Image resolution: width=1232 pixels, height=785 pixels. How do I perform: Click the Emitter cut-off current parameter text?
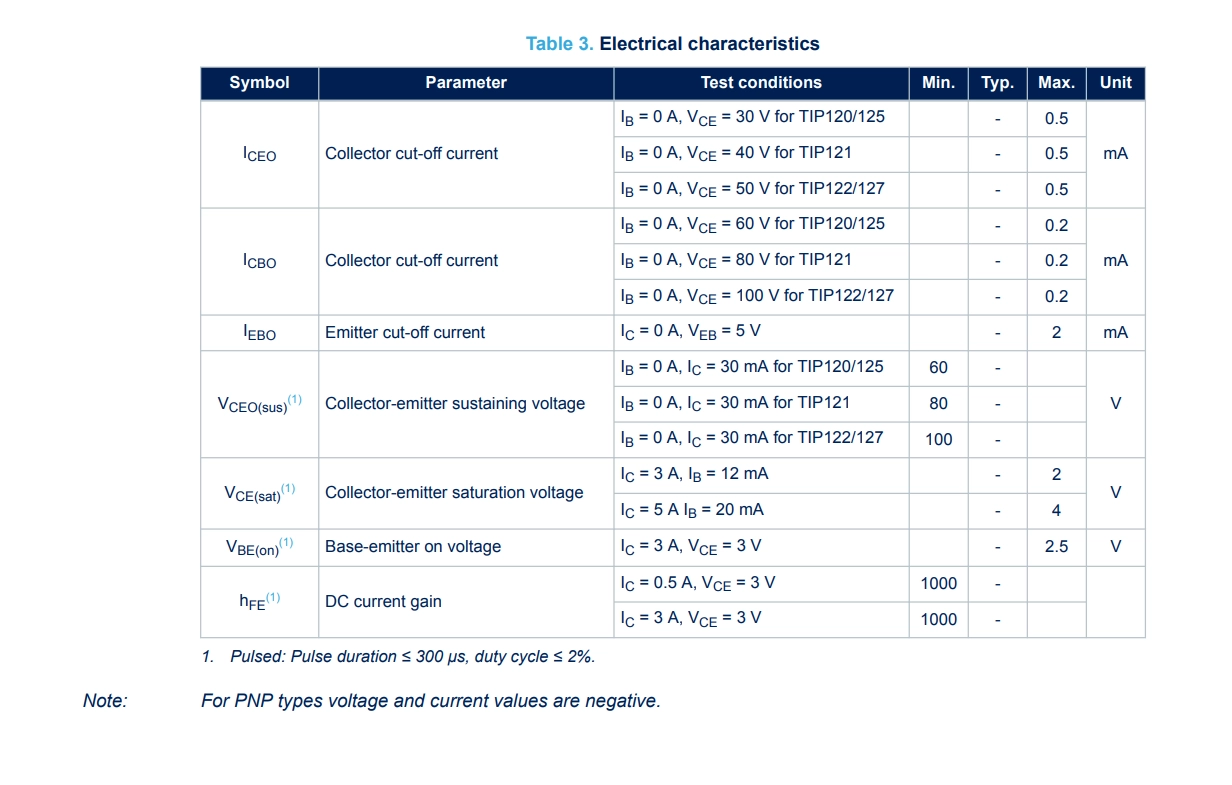tap(405, 332)
